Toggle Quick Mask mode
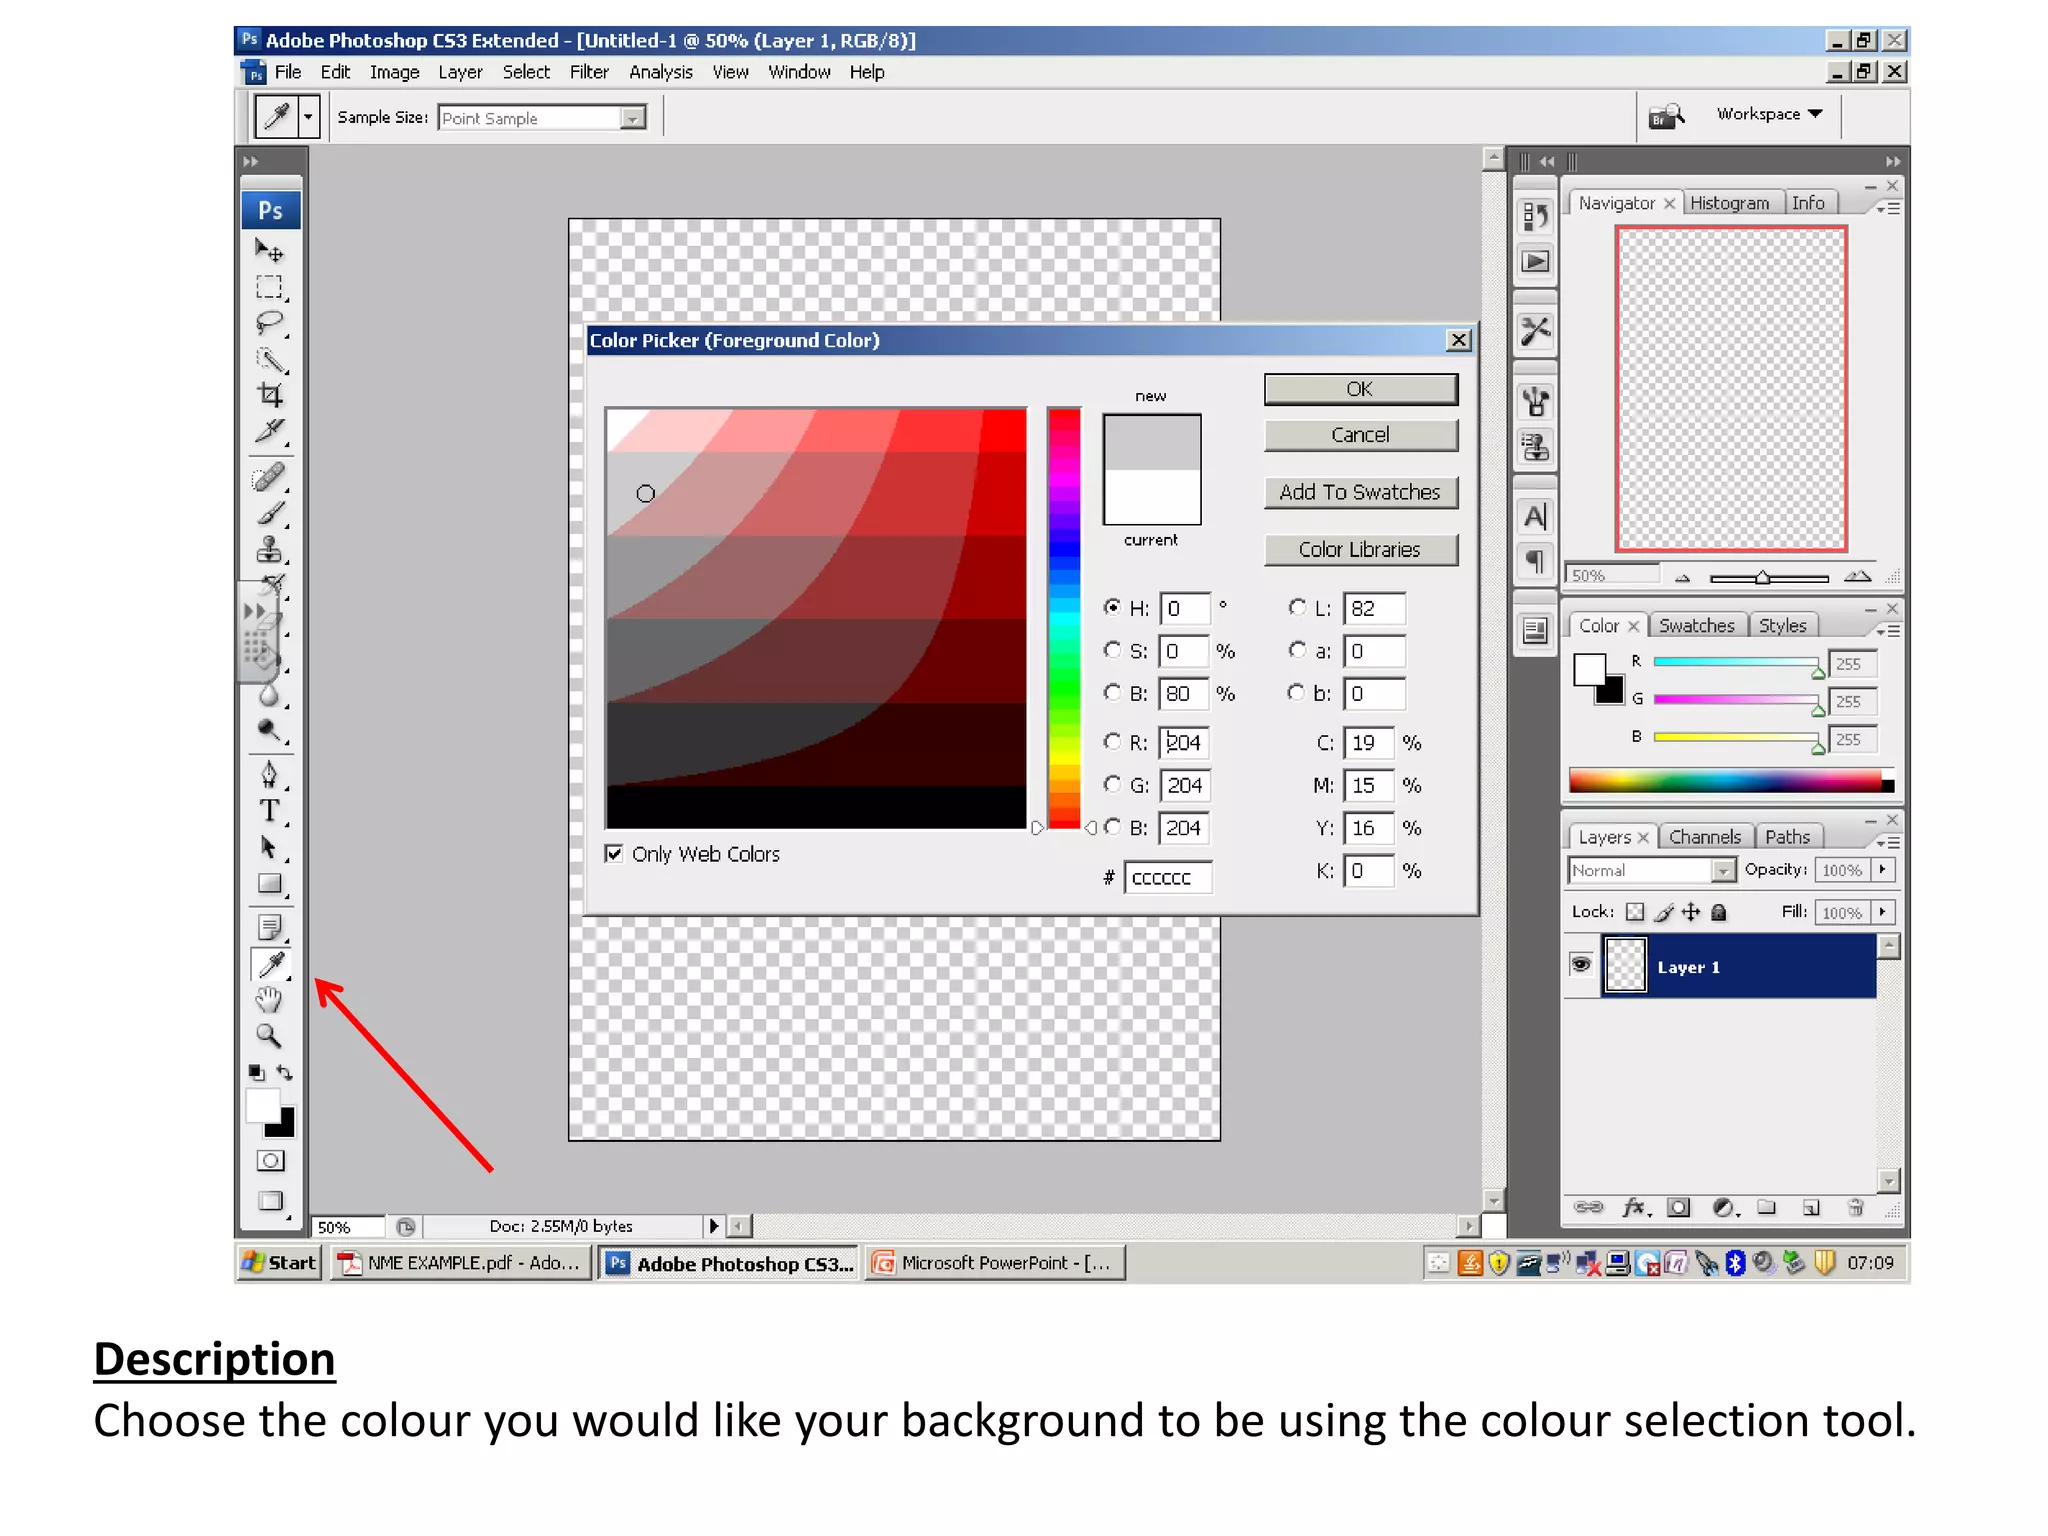 (270, 1160)
